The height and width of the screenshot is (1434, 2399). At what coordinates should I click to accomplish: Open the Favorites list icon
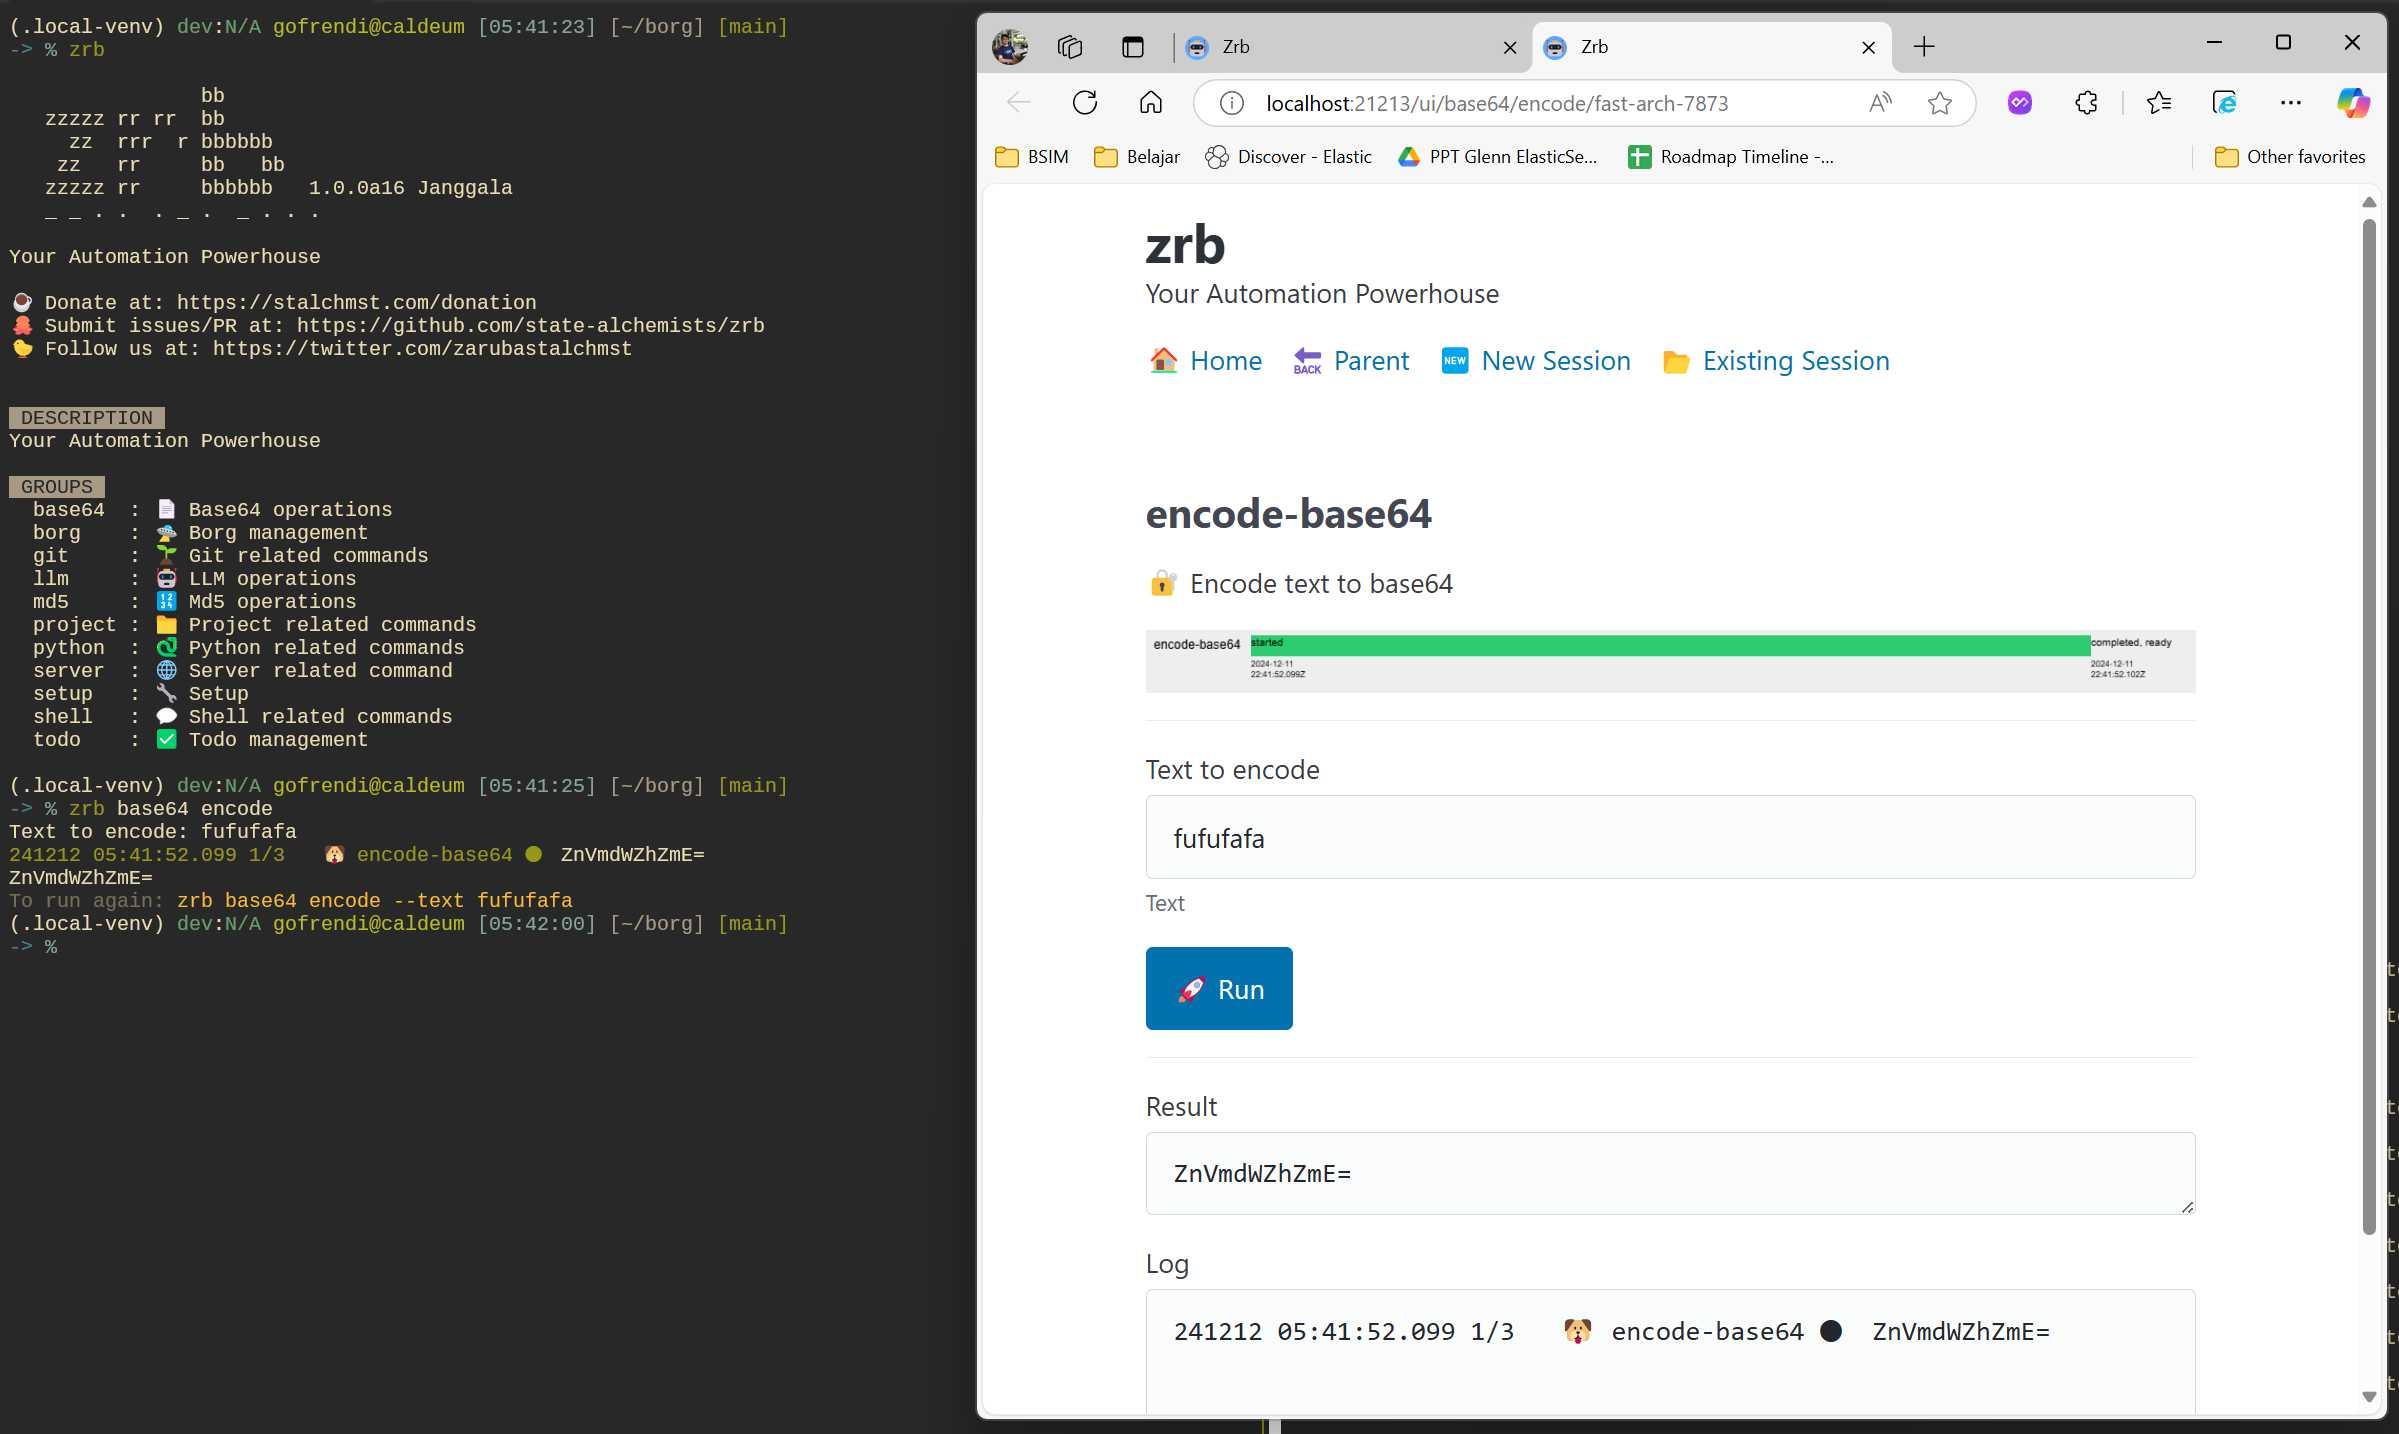coord(2158,103)
